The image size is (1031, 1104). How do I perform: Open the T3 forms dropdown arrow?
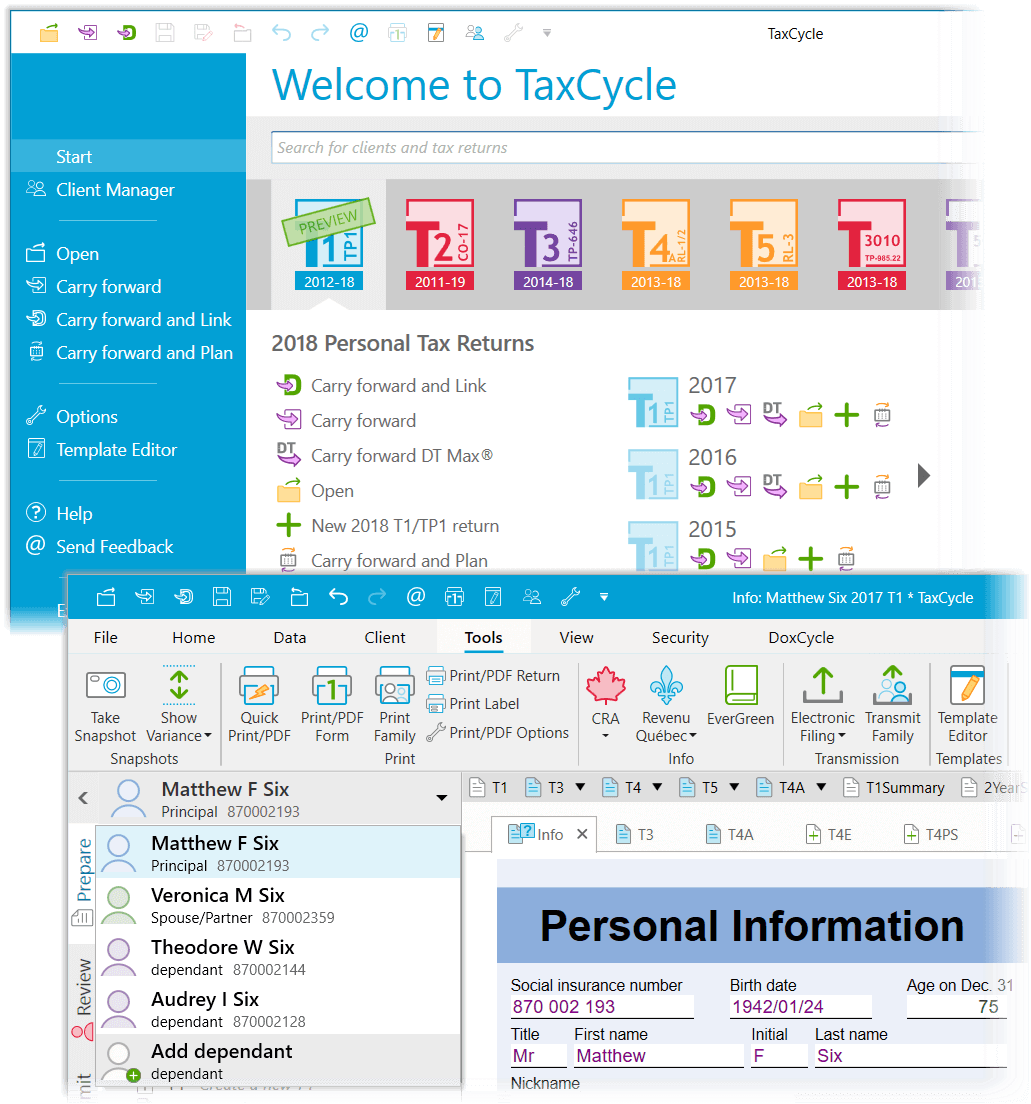pos(580,786)
